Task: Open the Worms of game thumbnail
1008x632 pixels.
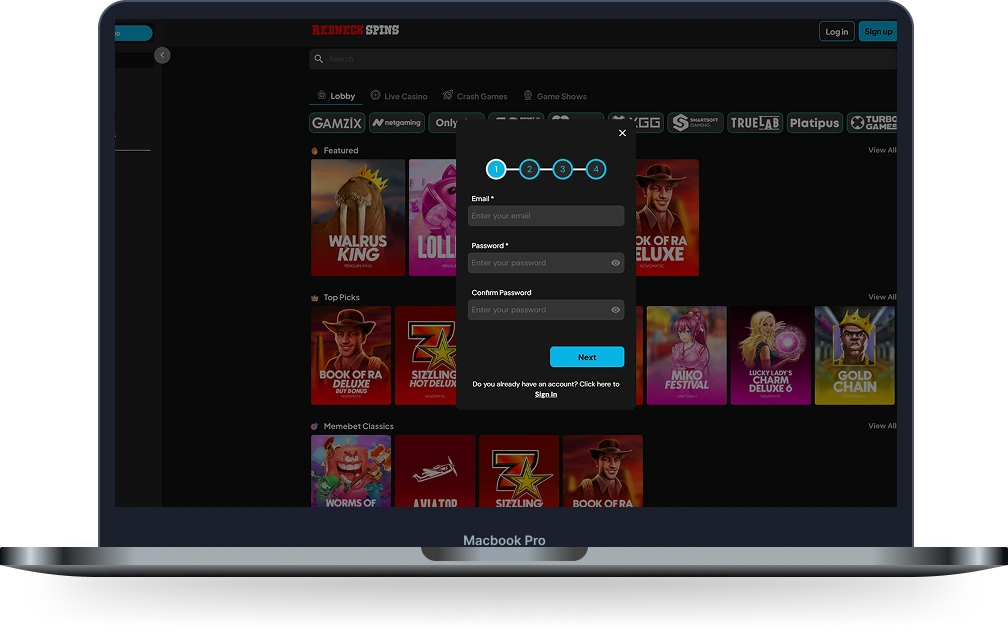Action: pyautogui.click(x=351, y=471)
